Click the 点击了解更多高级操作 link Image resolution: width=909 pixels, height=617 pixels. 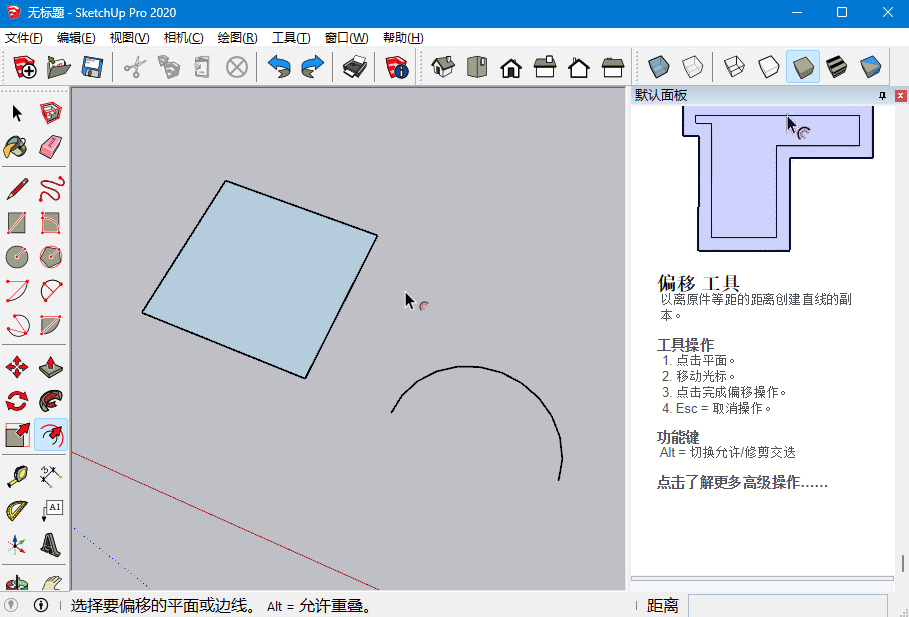pos(742,483)
